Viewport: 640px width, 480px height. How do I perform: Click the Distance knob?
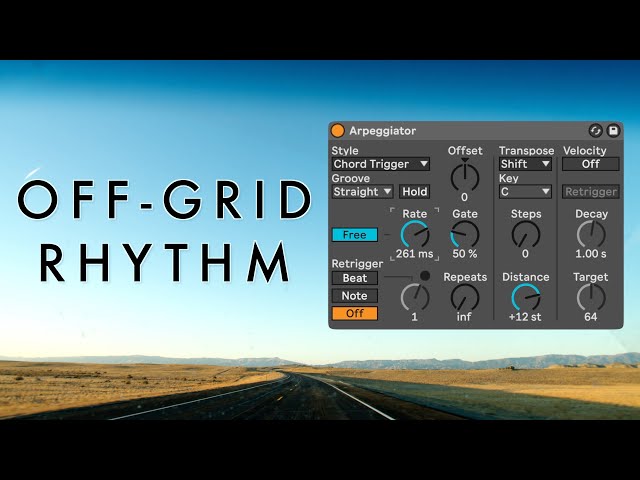point(526,298)
